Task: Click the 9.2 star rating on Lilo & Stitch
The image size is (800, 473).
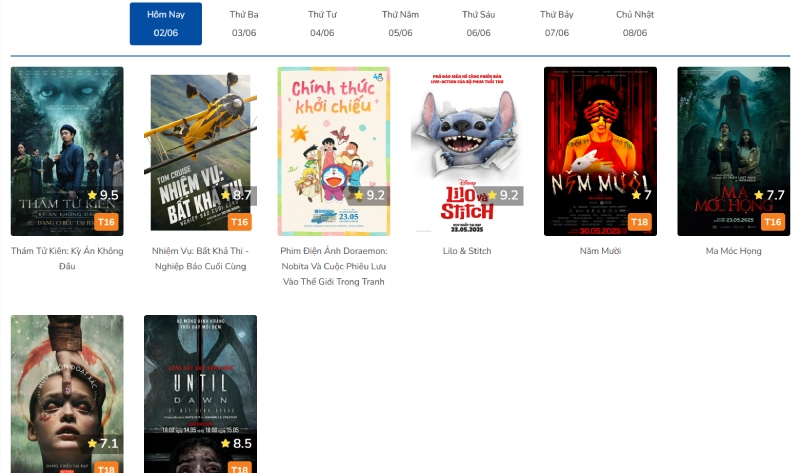Action: click(x=503, y=195)
